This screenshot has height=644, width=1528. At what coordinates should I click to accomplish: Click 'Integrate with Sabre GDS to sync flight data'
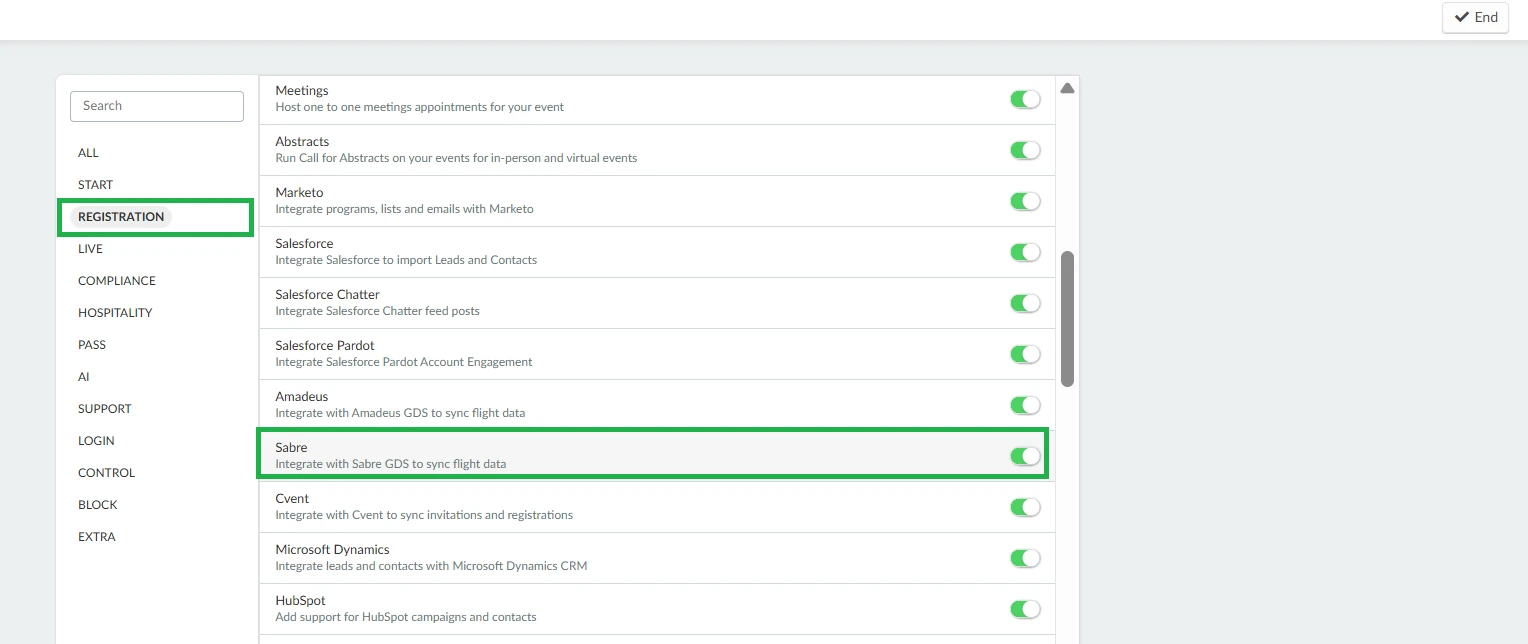pyautogui.click(x=390, y=464)
